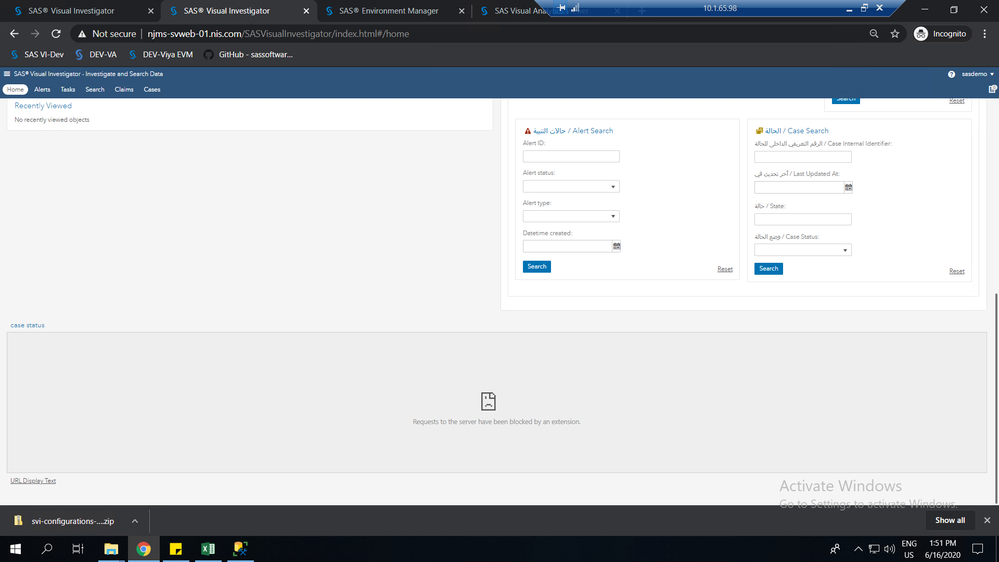Open Task View on the taskbar
Image resolution: width=999 pixels, height=562 pixels.
[78, 549]
